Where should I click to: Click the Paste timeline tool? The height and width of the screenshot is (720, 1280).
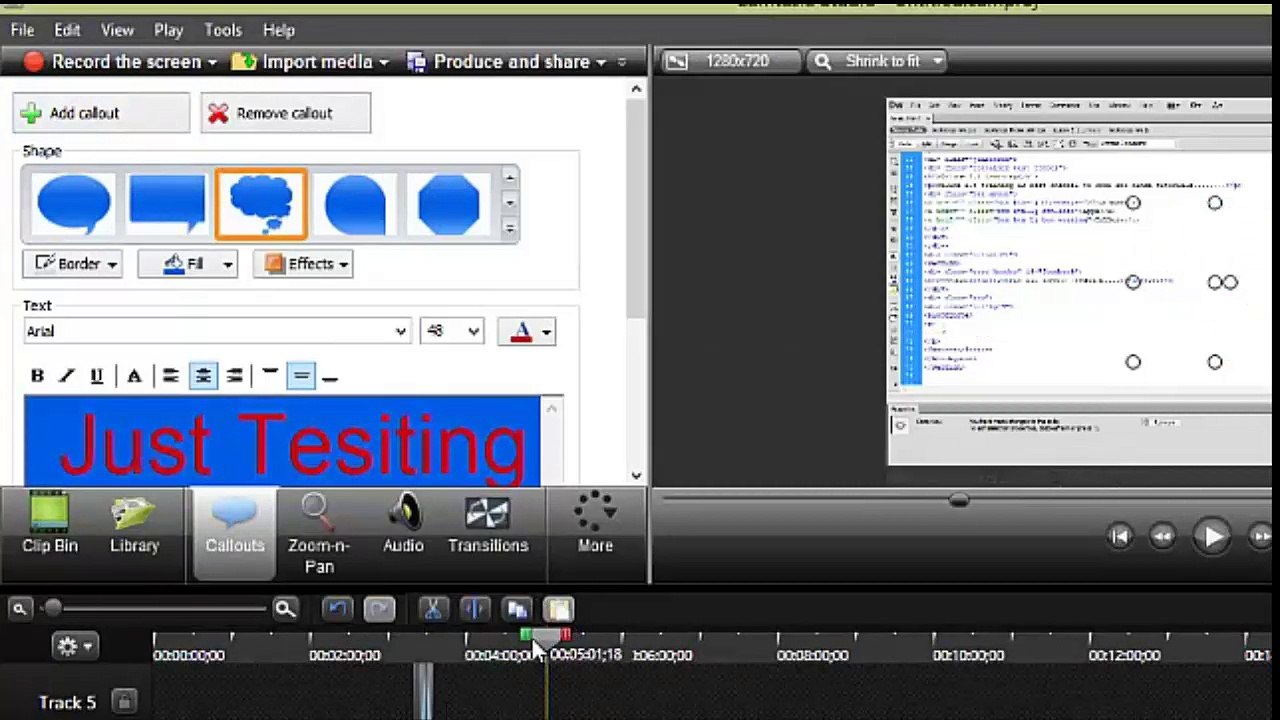tap(559, 609)
